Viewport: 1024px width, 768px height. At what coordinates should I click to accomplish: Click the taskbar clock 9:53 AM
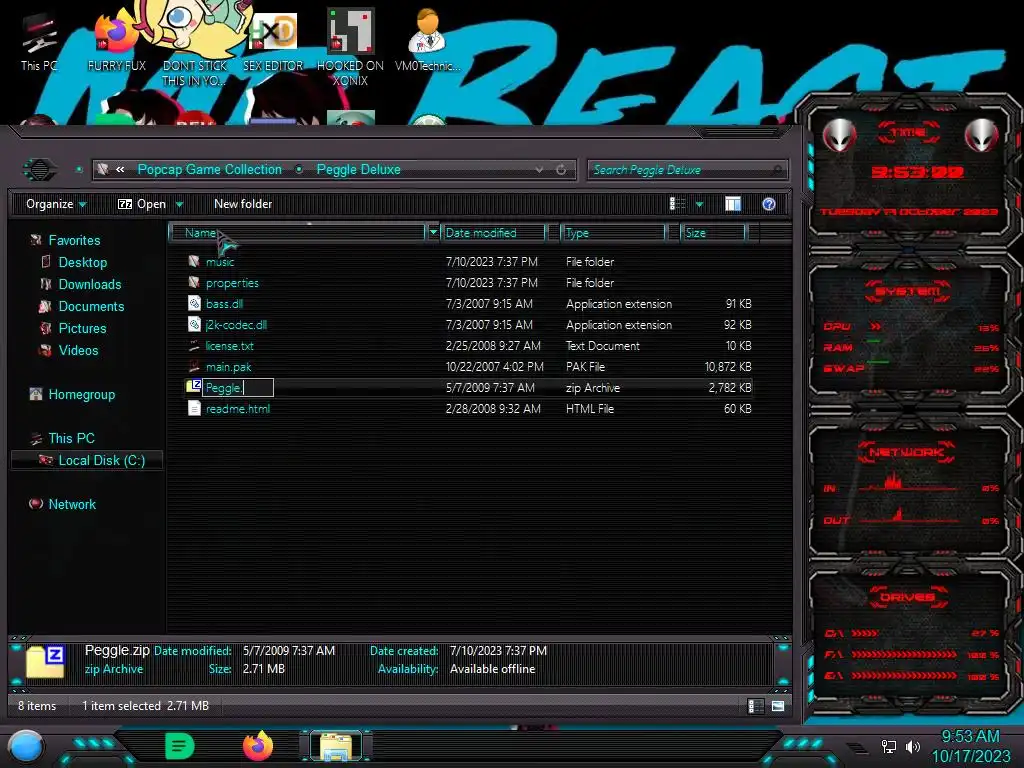[x=970, y=737]
